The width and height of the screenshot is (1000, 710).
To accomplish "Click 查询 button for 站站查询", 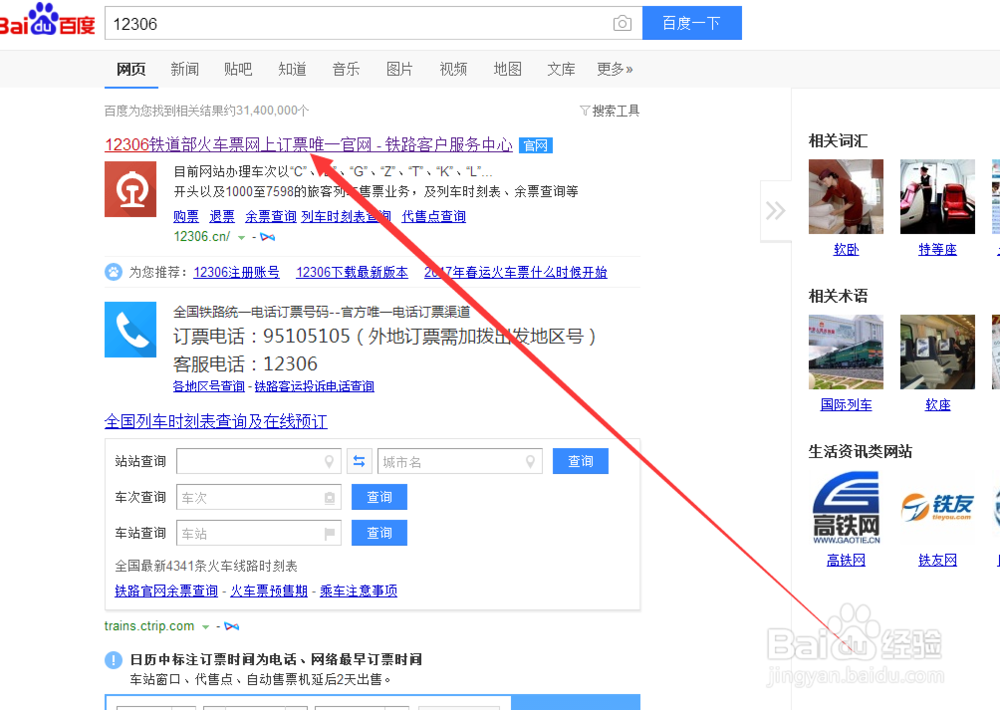I will coord(580,461).
